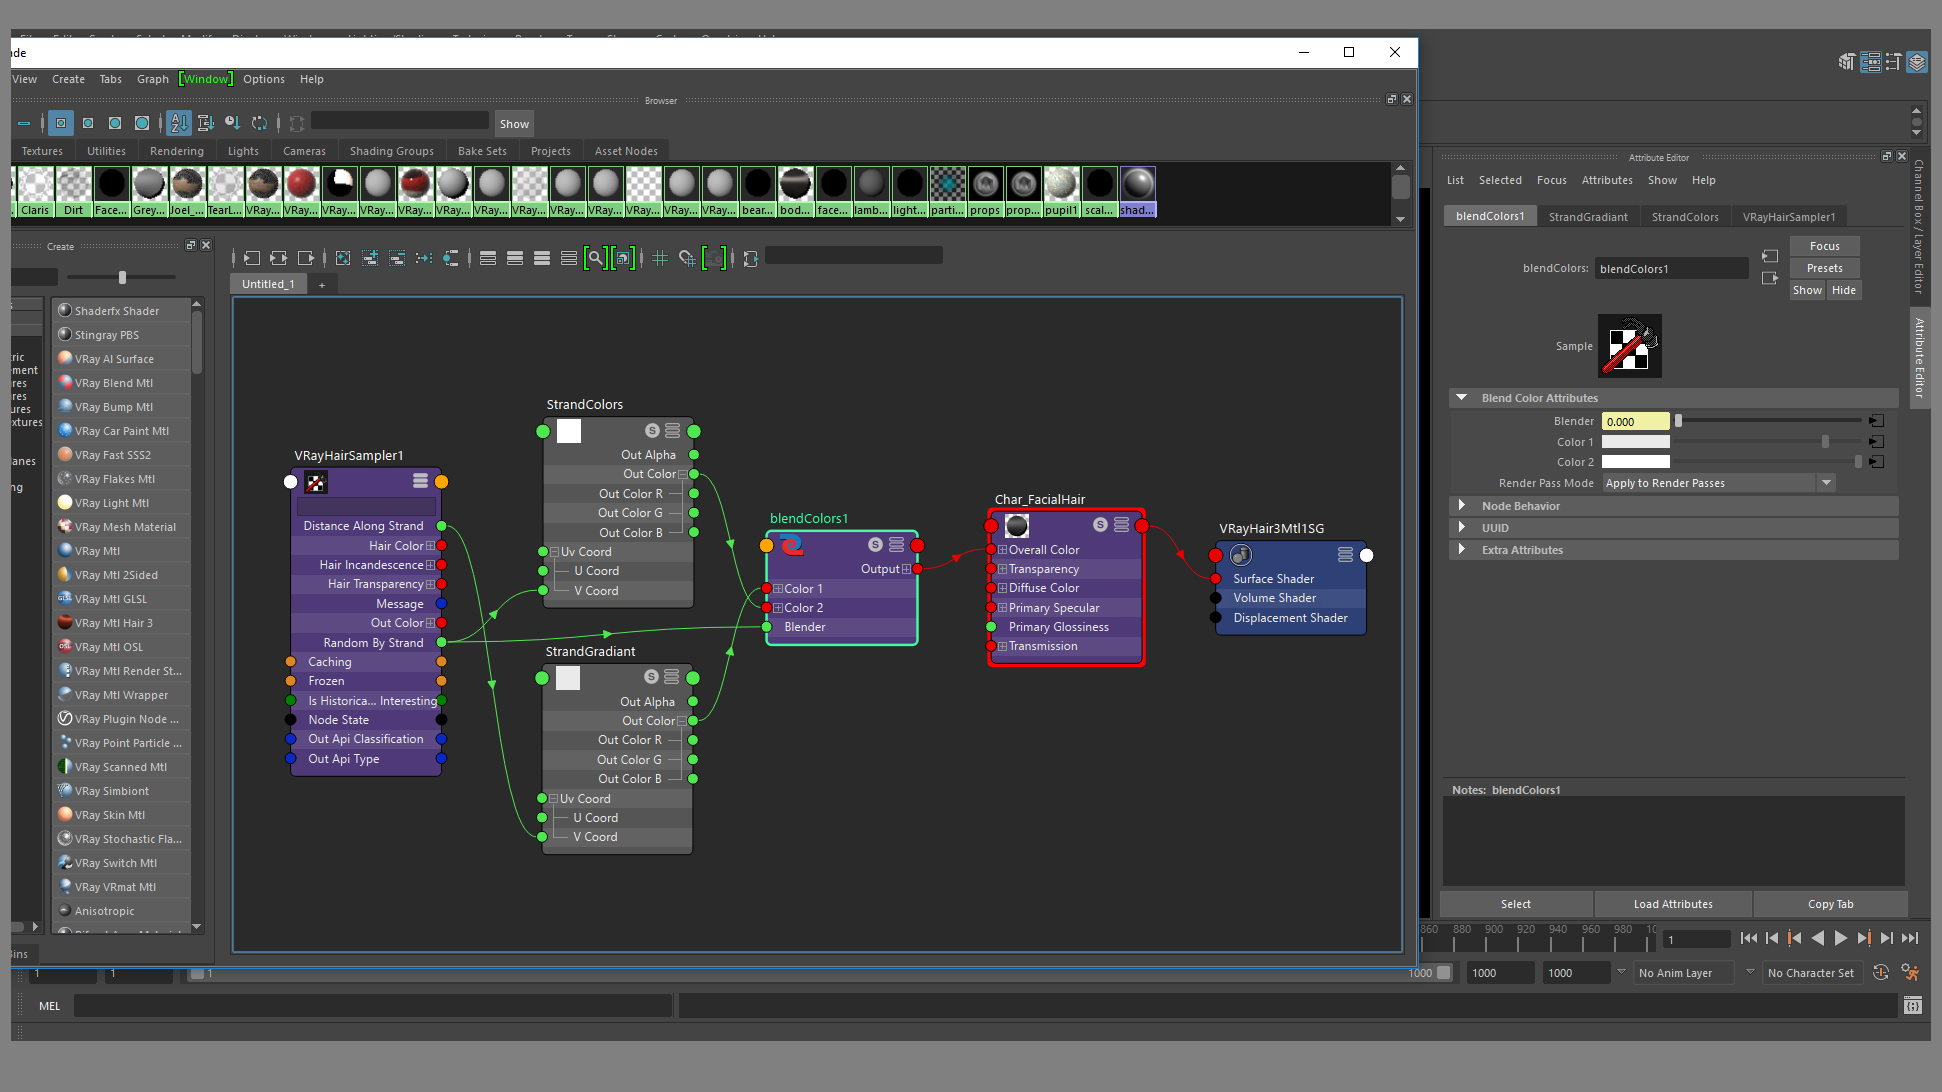Click the Blender value field

click(x=1636, y=421)
